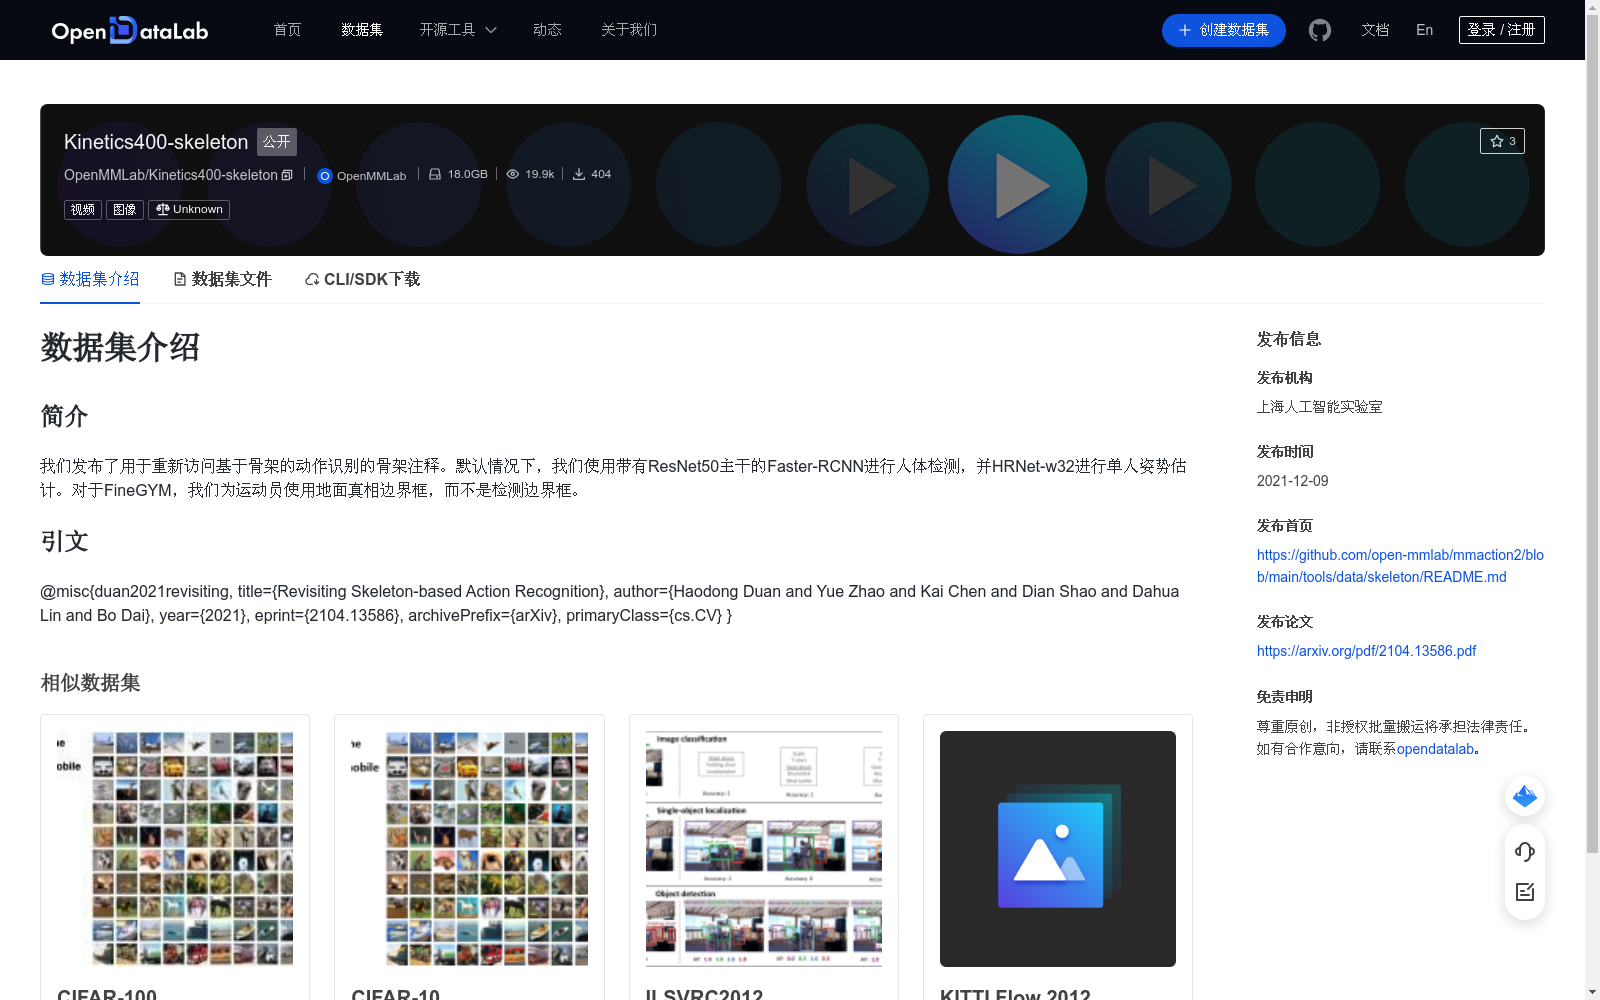
Task: Open 数据集 in the top navigation
Action: click(362, 30)
